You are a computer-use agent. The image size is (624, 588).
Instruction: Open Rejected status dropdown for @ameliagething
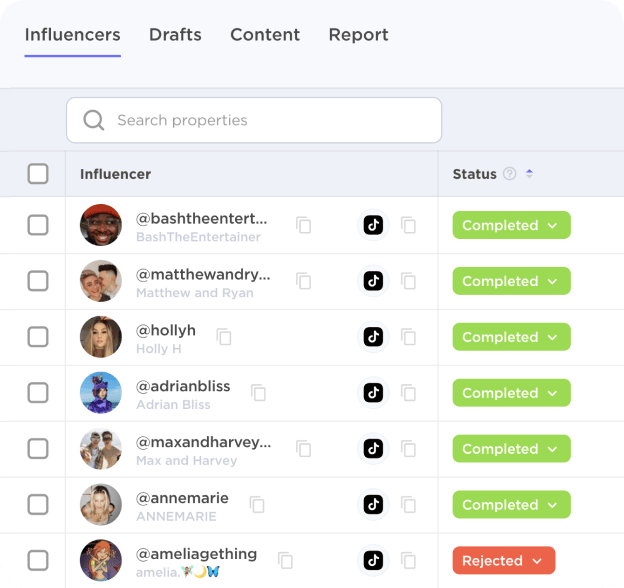(x=504, y=561)
